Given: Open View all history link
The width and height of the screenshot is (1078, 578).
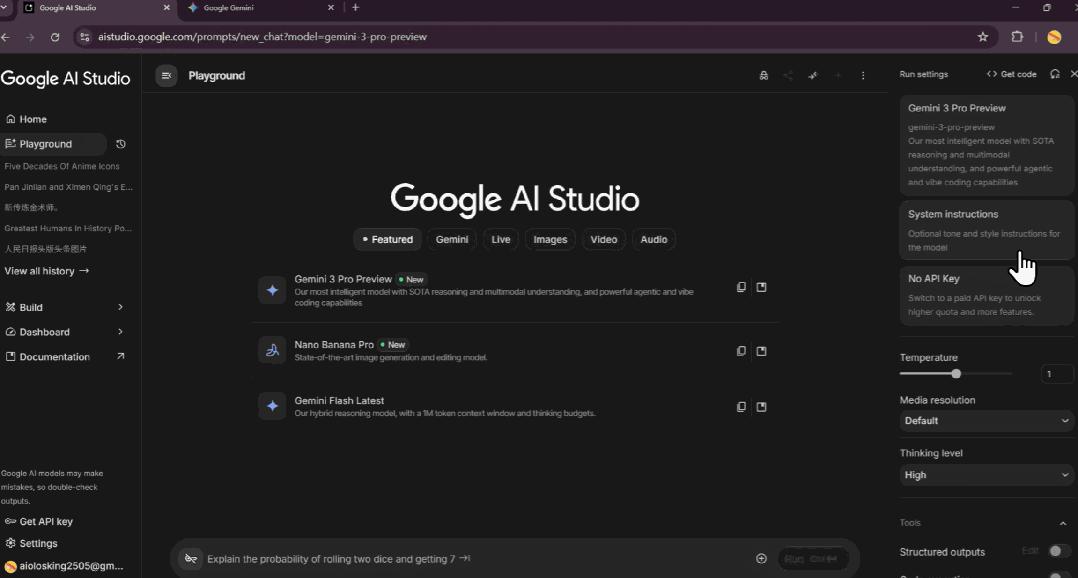Looking at the screenshot, I should 47,271.
